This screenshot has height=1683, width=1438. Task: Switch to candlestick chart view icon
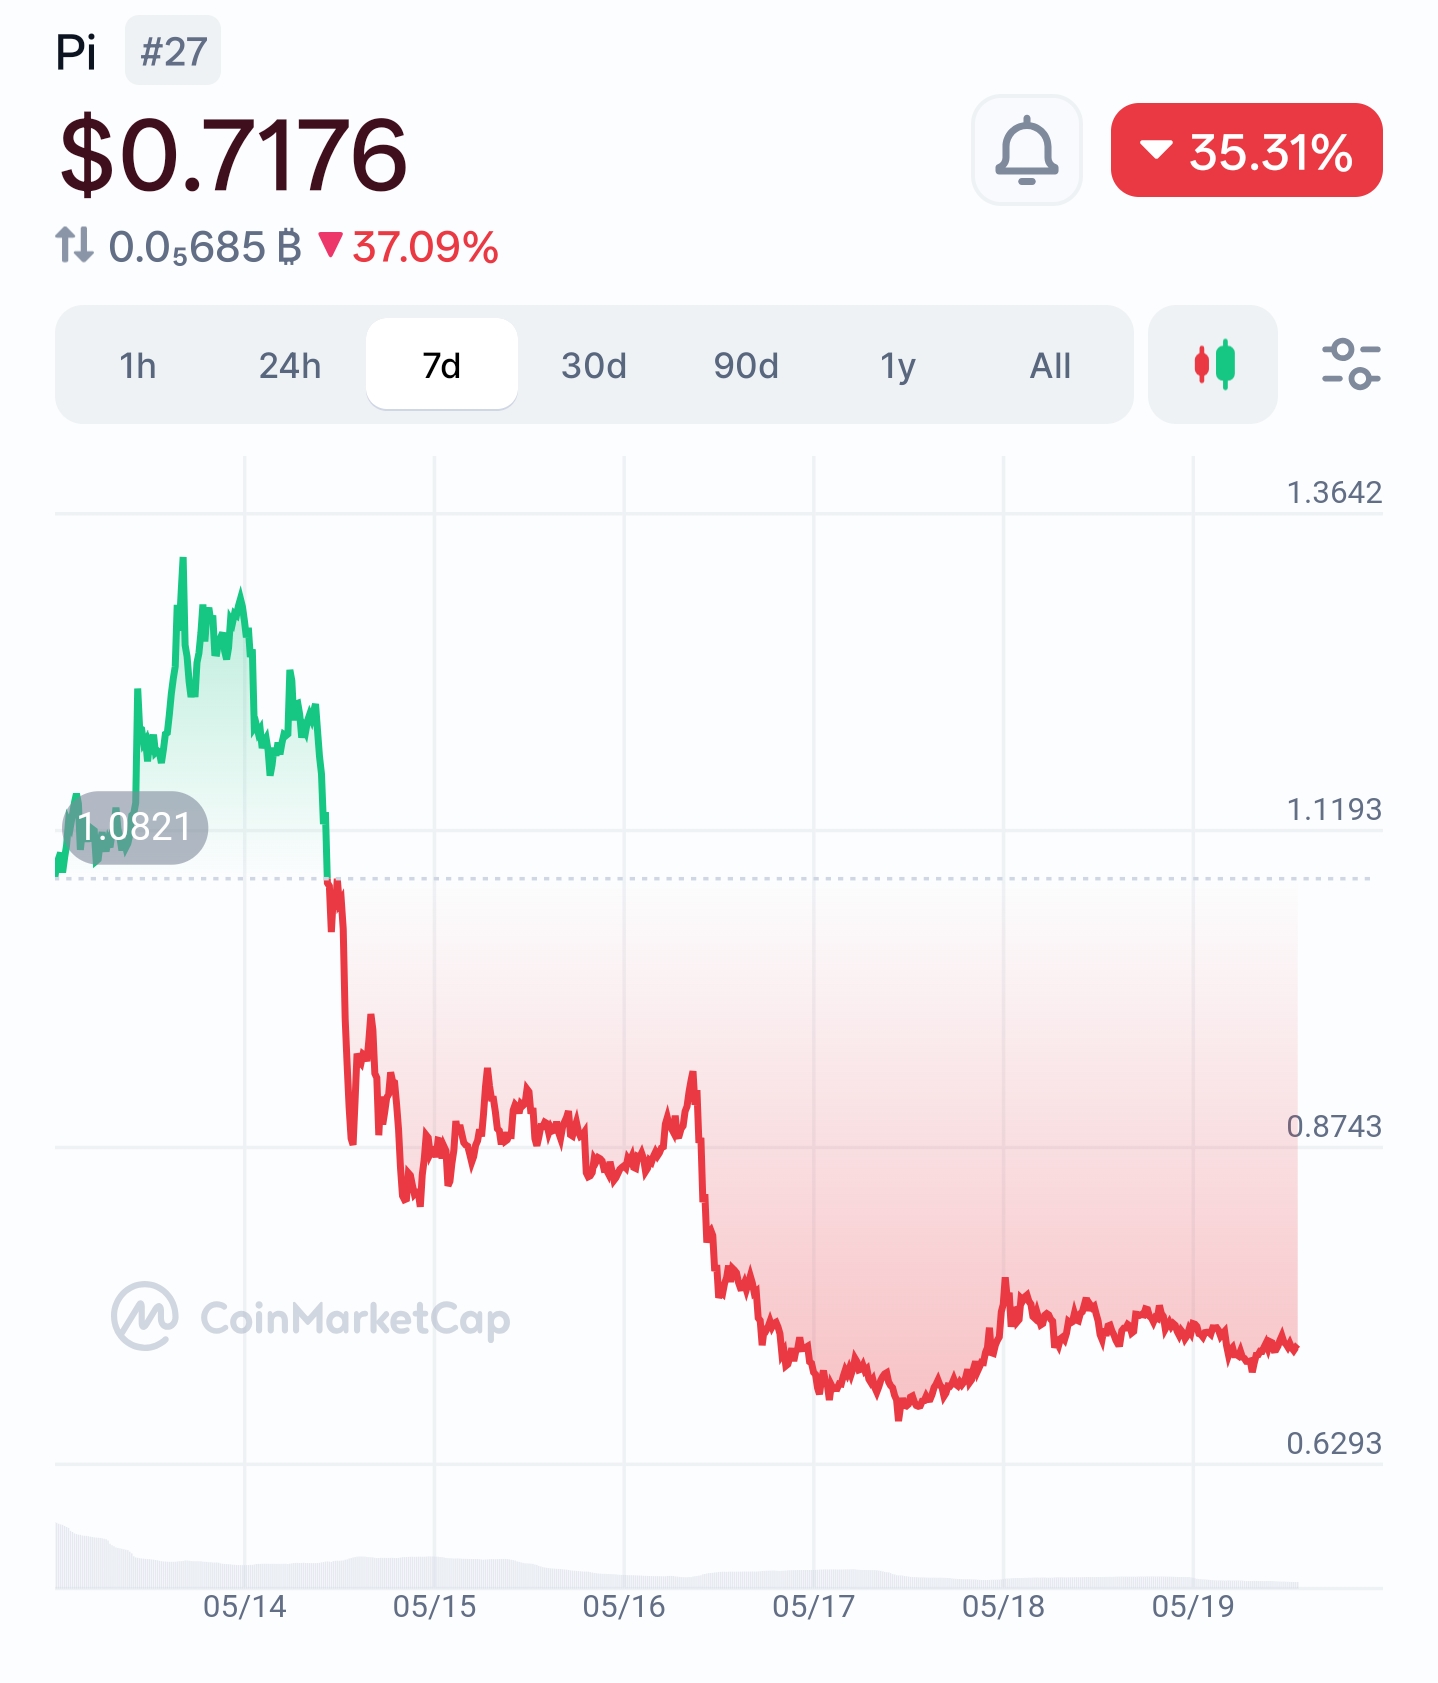1213,364
